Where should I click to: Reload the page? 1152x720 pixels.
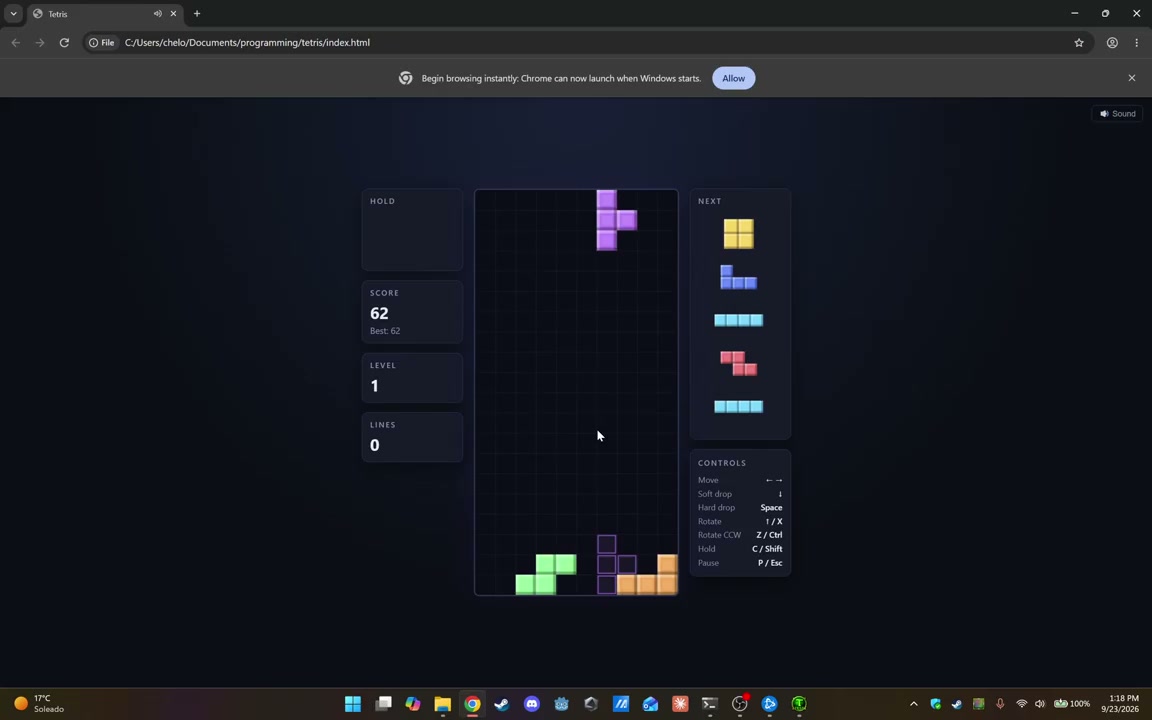[64, 43]
